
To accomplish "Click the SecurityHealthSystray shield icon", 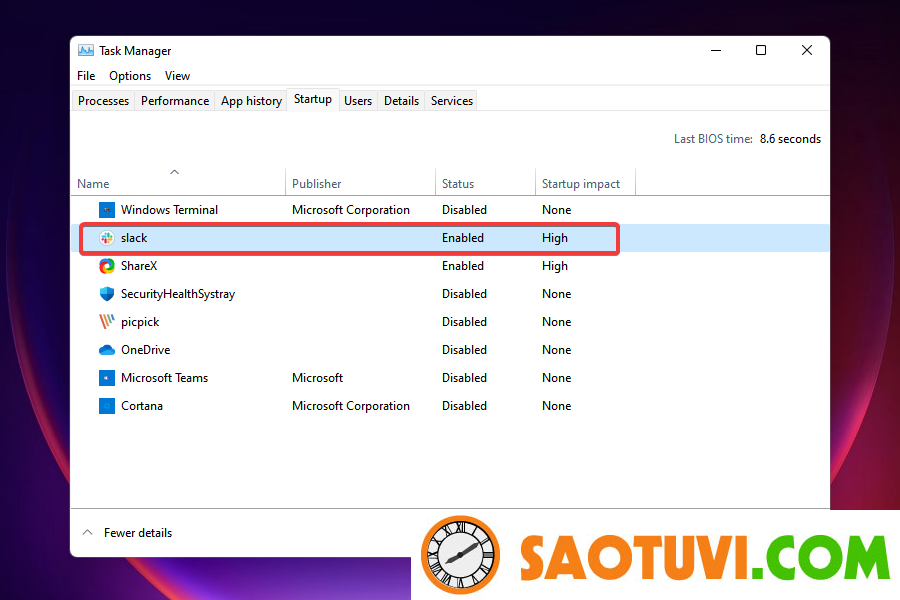I will click(x=107, y=294).
